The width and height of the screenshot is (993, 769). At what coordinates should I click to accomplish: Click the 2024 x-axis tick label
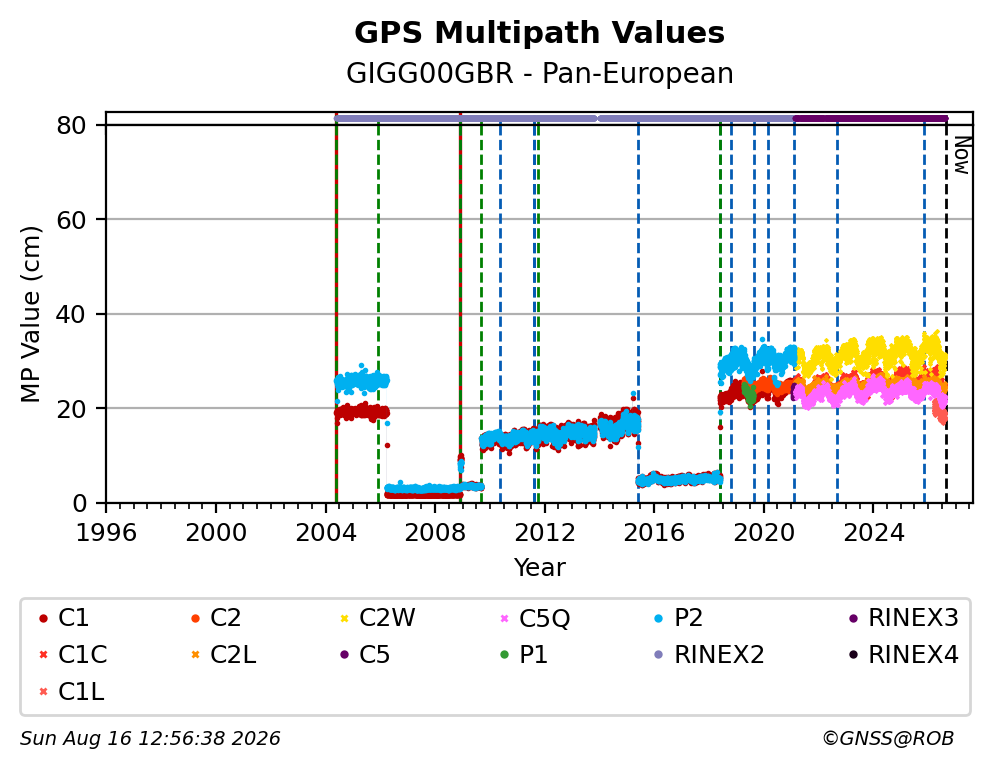(x=873, y=533)
